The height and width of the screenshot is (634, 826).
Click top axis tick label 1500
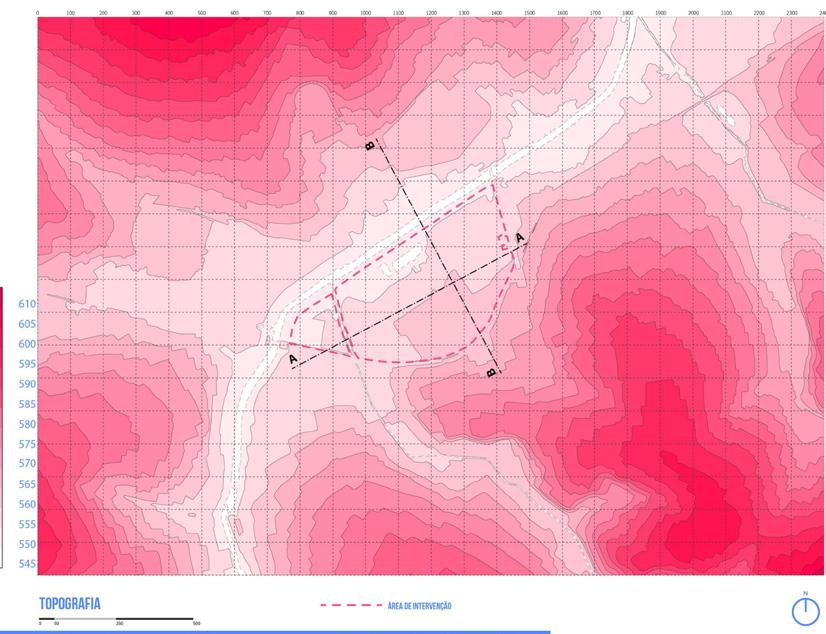point(529,13)
